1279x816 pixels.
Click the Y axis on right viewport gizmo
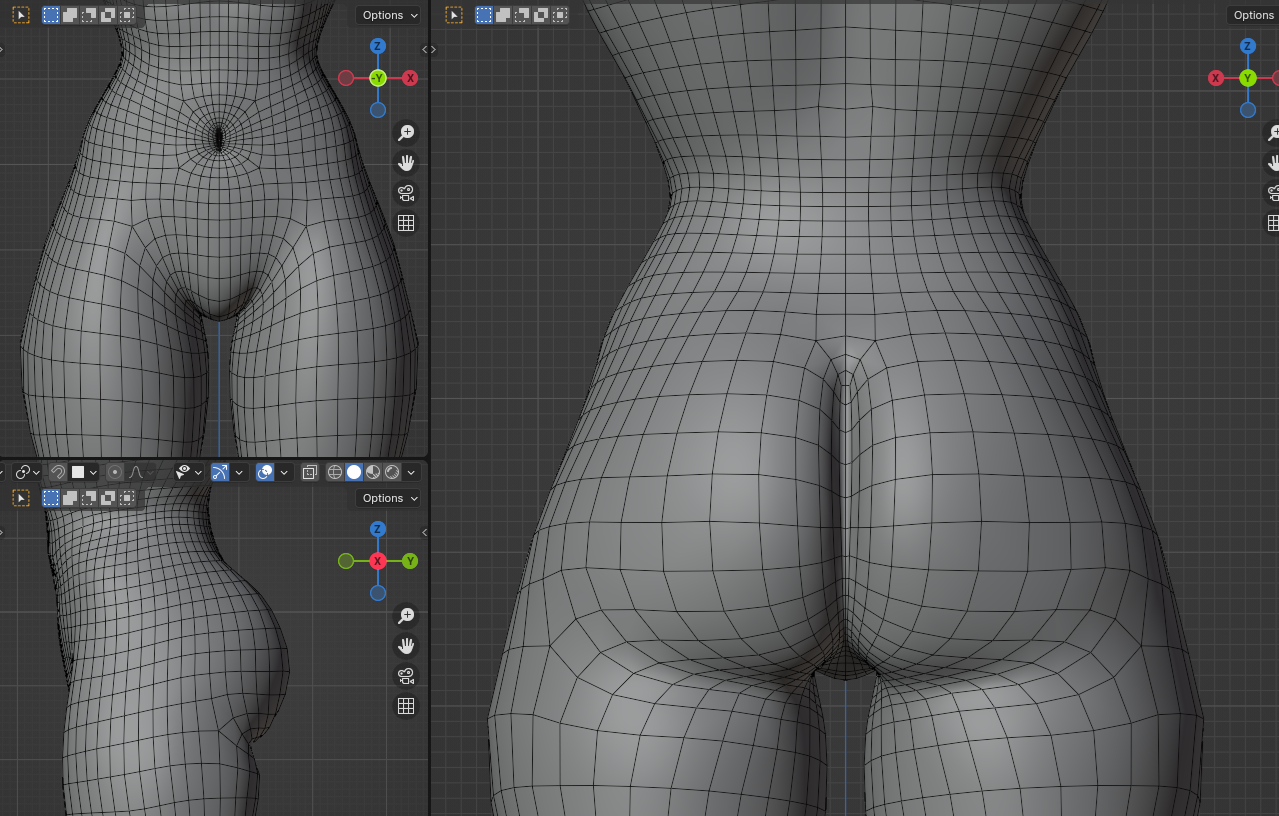tap(1248, 78)
